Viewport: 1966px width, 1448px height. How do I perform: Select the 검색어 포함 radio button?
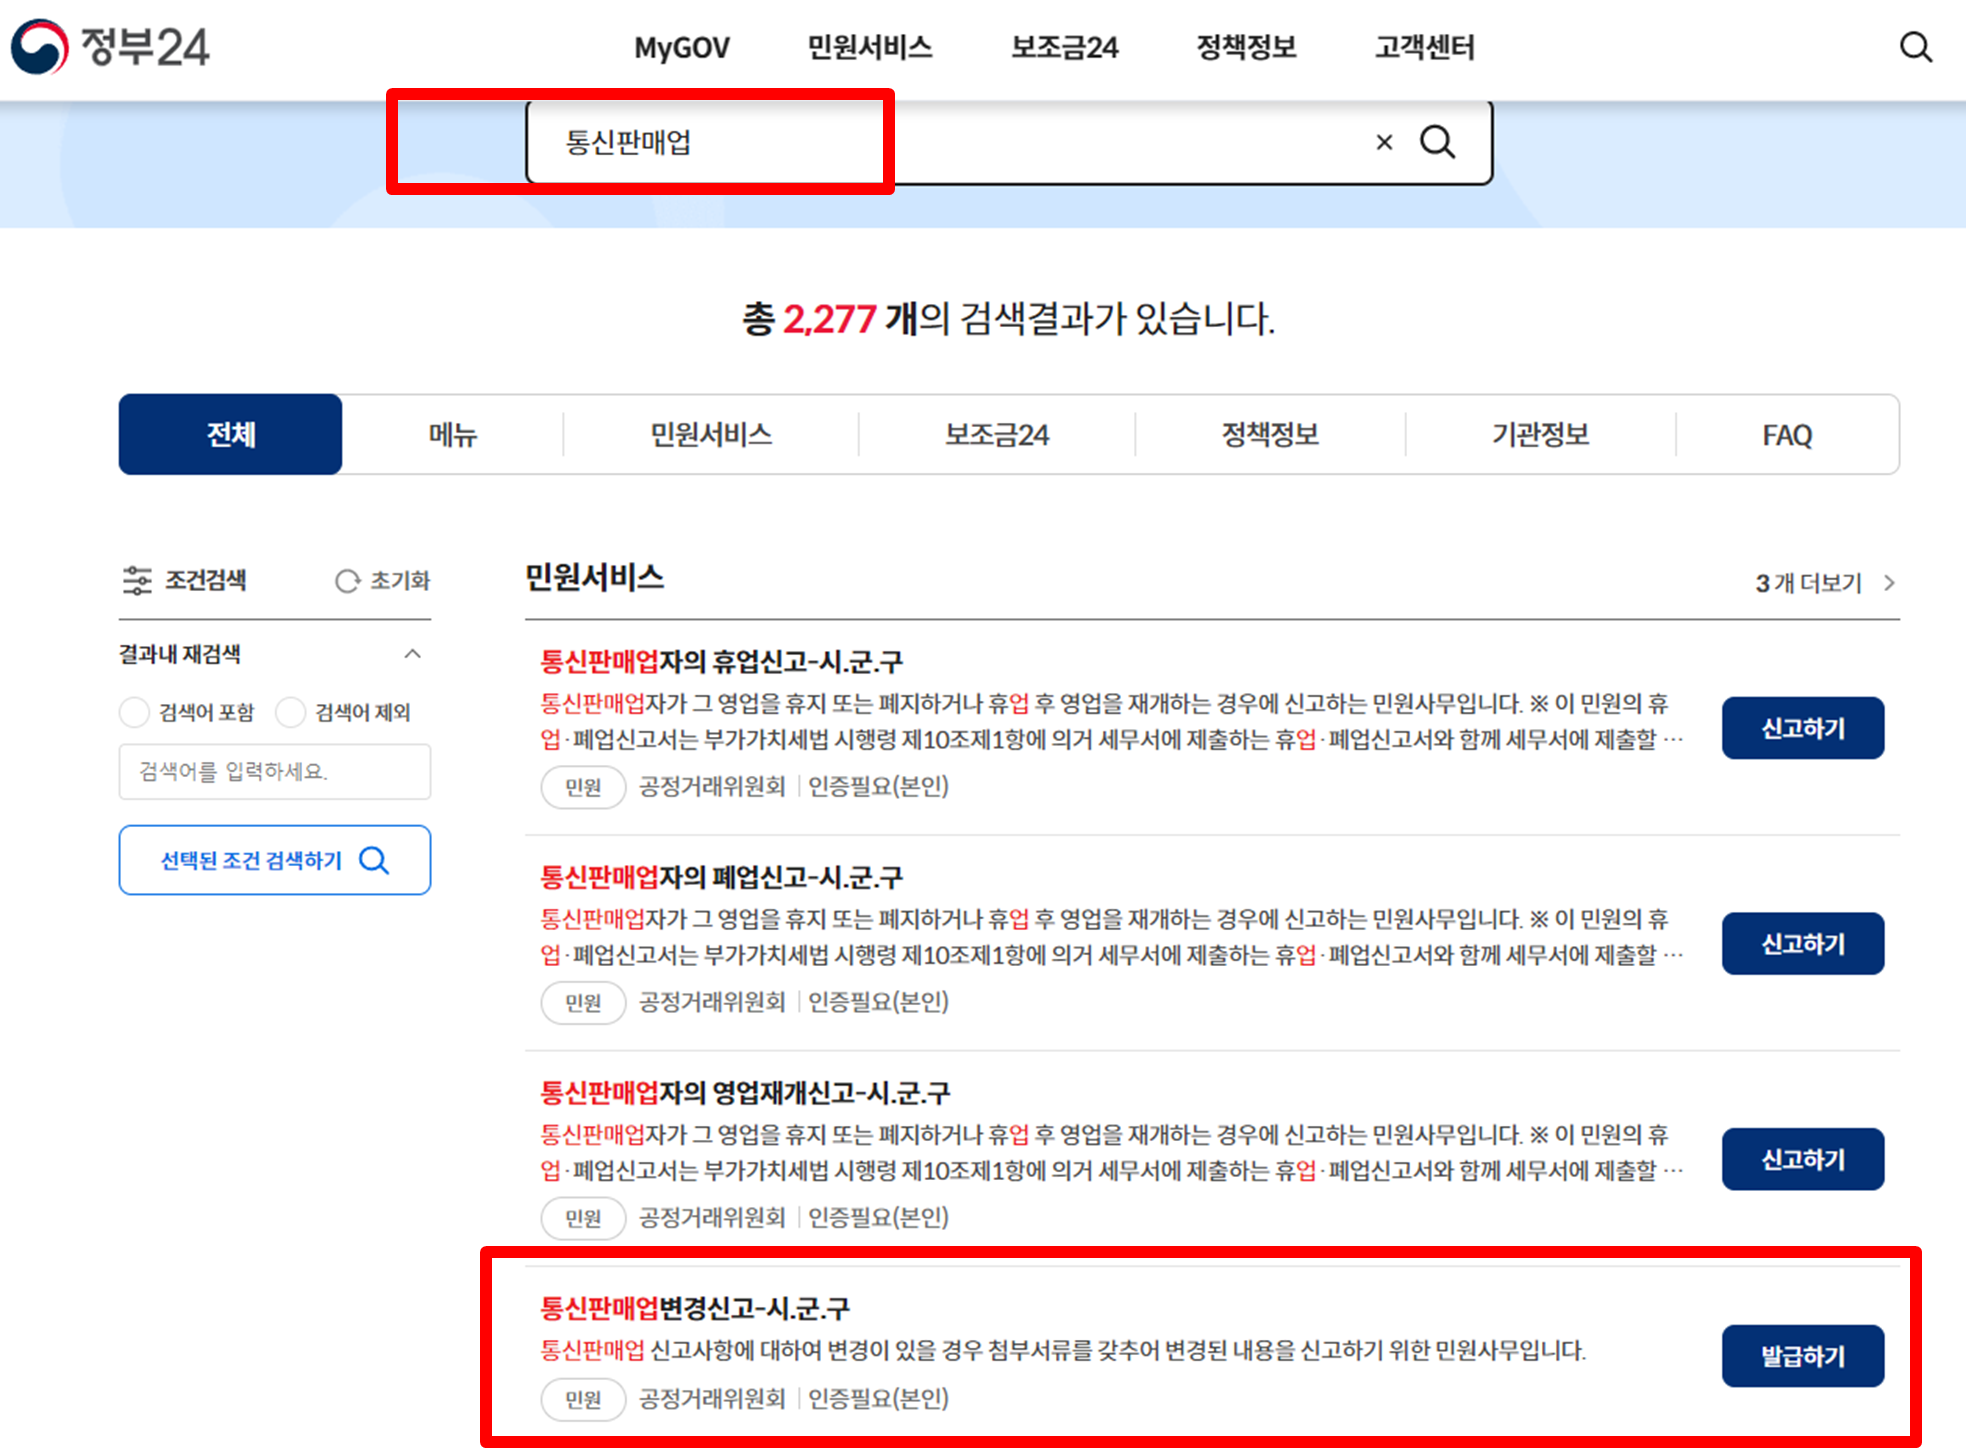[x=134, y=712]
